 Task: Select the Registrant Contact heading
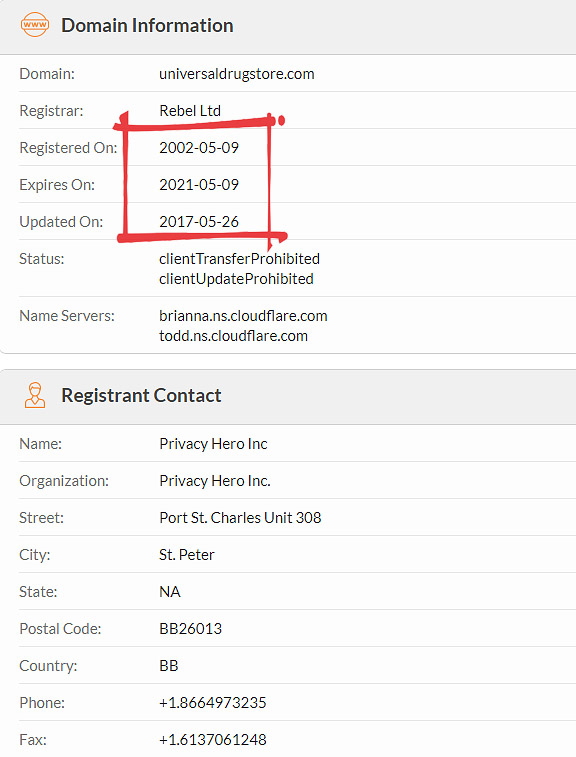tap(141, 395)
